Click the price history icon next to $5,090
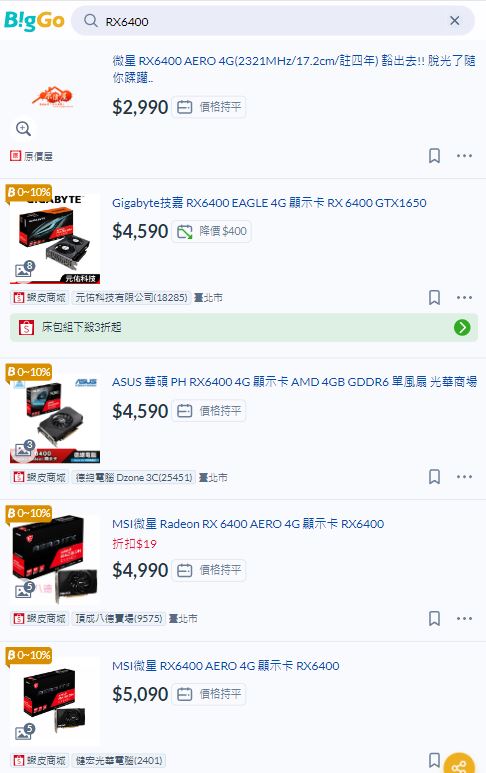 tap(184, 694)
